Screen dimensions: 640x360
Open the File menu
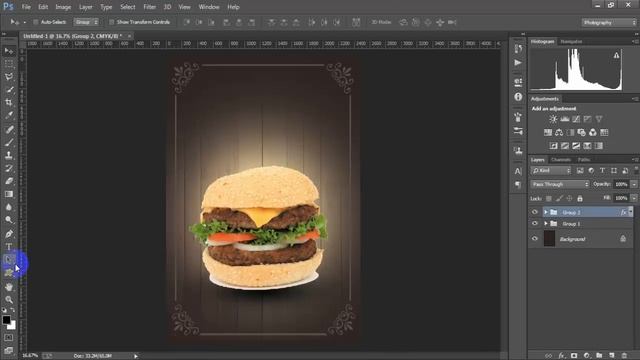26,7
